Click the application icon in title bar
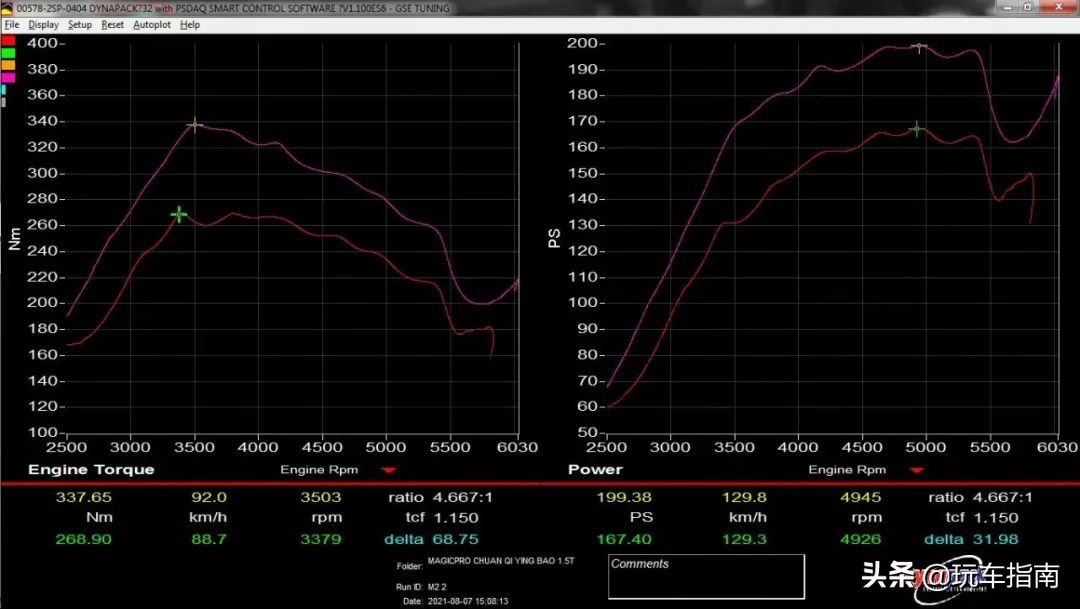1080x609 pixels. [x=7, y=8]
